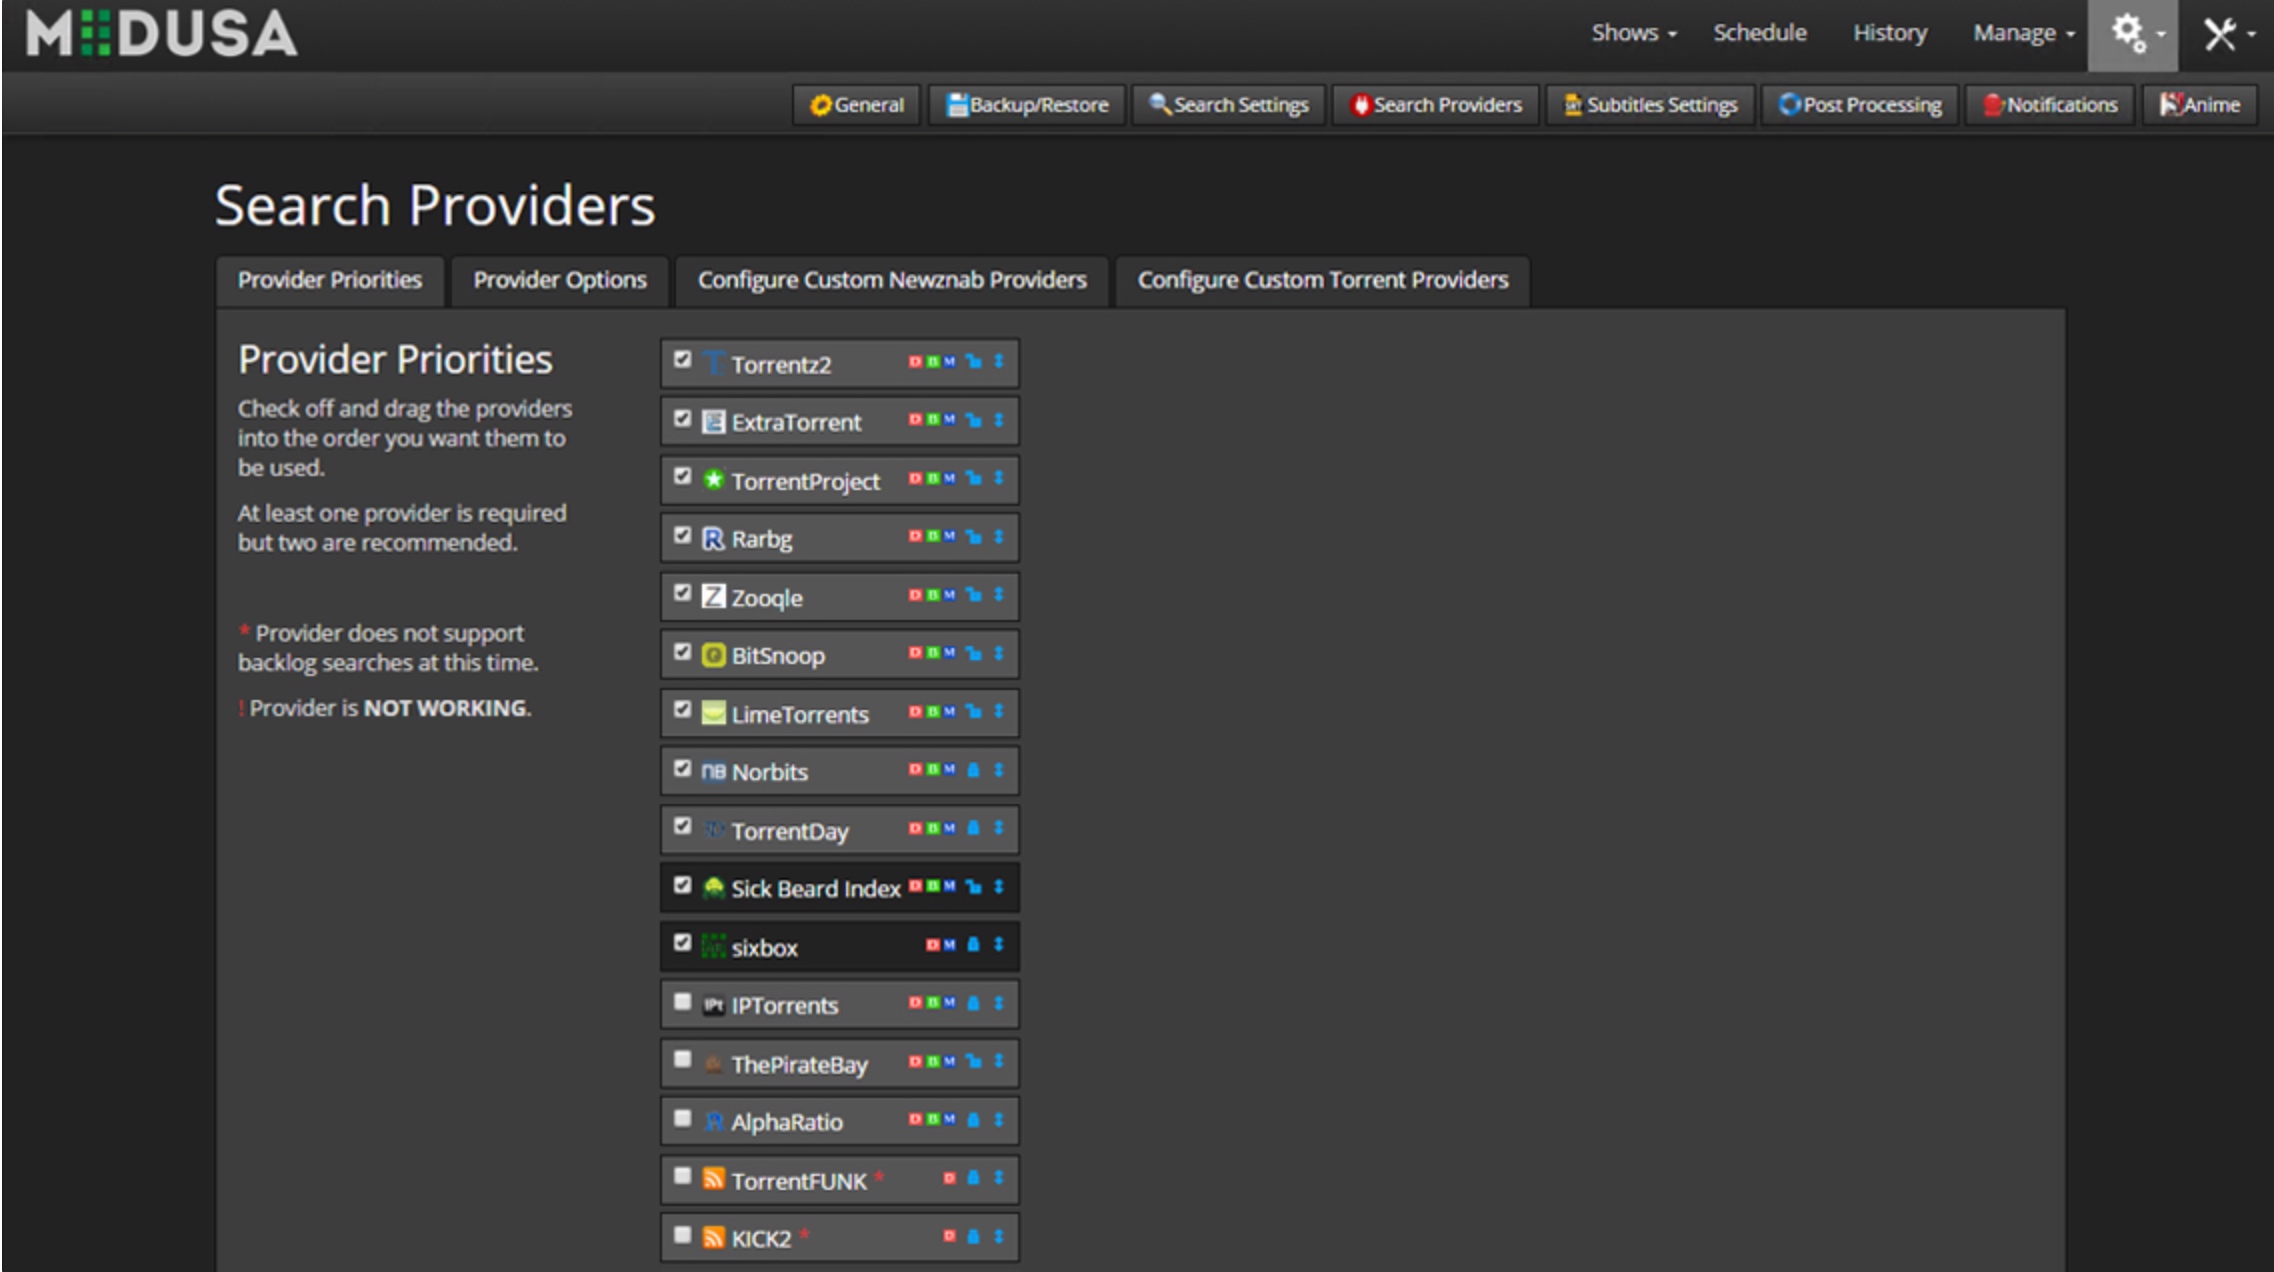
Task: Click the Medusa logo
Action: [x=161, y=33]
